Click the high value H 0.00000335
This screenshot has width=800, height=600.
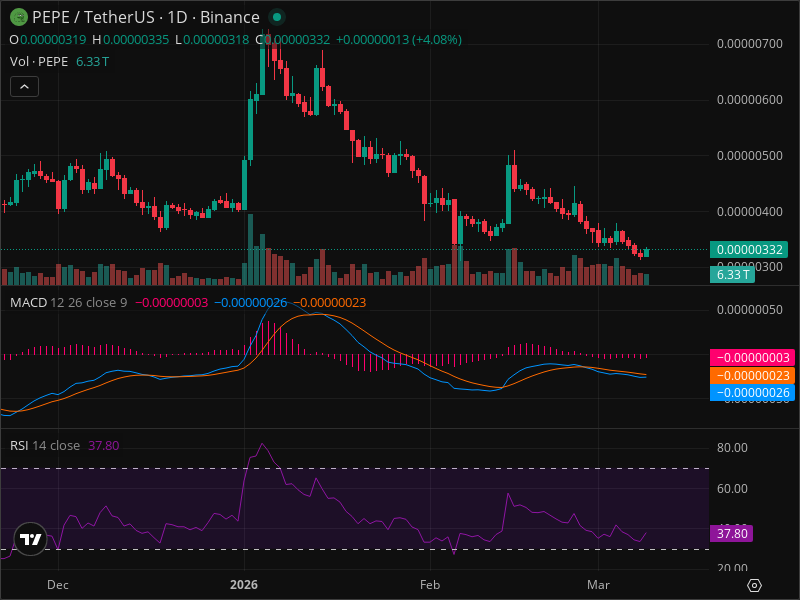pos(131,40)
